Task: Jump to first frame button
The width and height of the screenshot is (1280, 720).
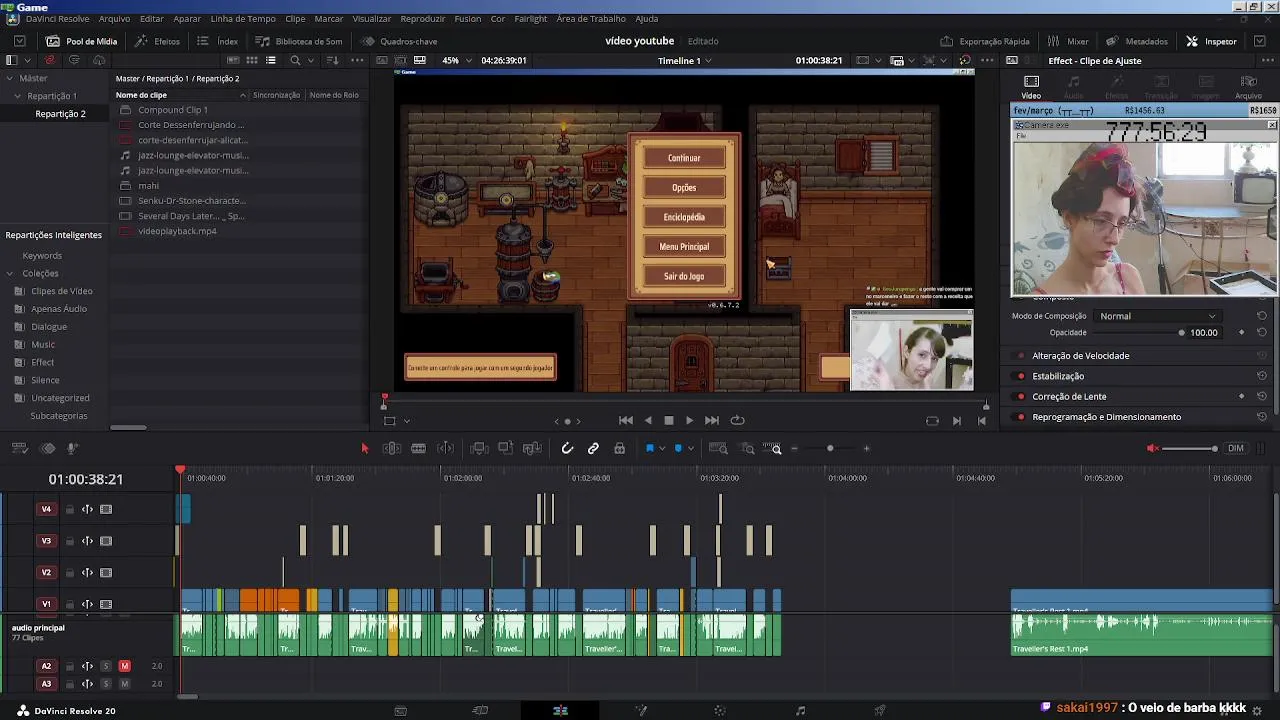Action: click(x=626, y=421)
